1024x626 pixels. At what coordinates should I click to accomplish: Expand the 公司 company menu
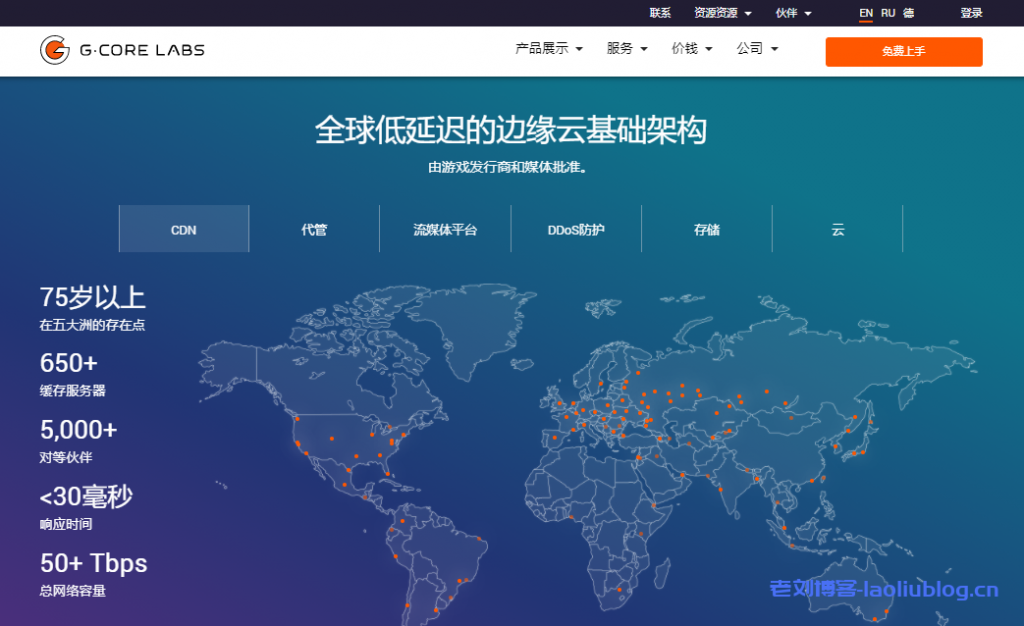757,48
